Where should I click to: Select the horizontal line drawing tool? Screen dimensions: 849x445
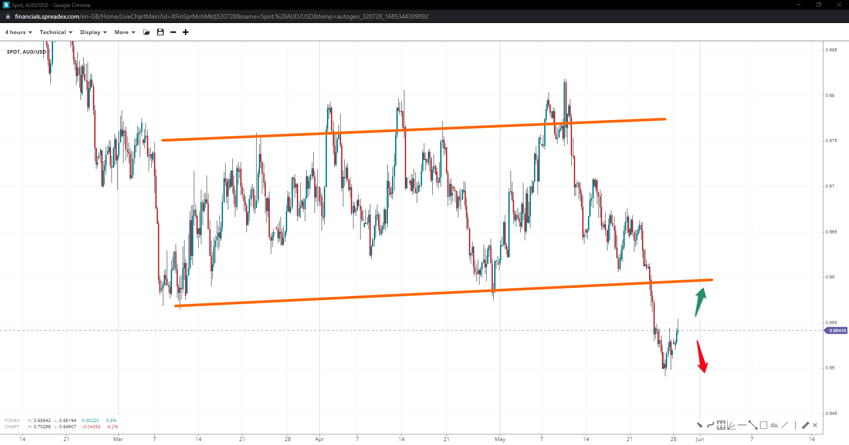click(742, 425)
